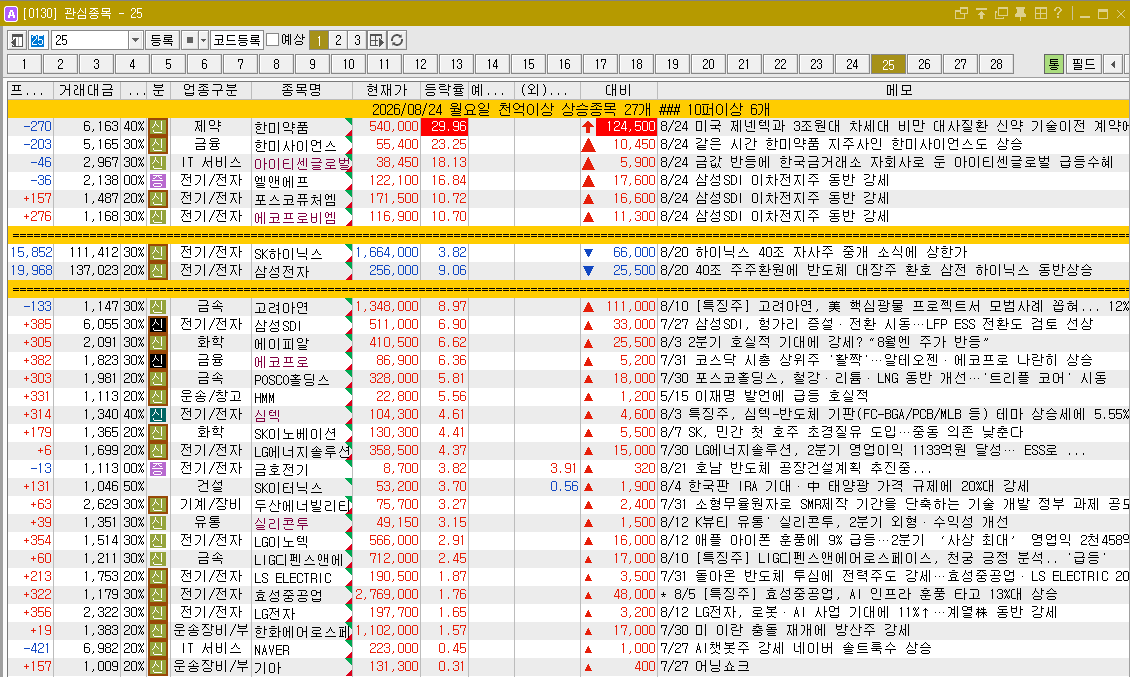The image size is (1130, 677).
Task: Select the NAVER stock name
Action: click(272, 650)
